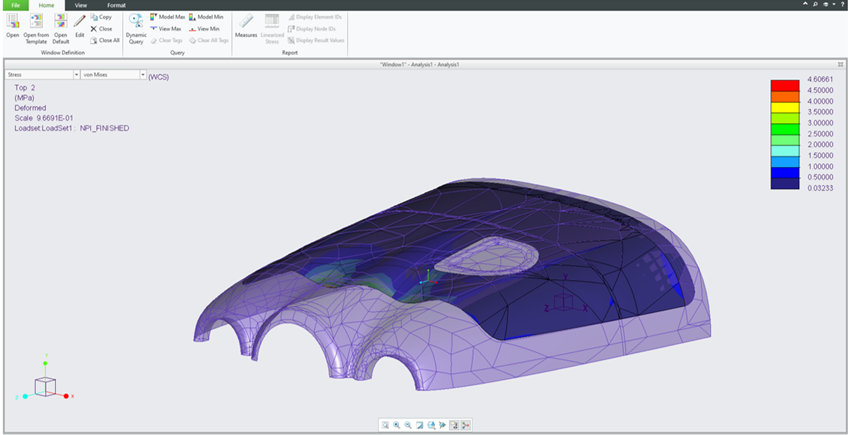Image resolution: width=850 pixels, height=435 pixels.
Task: Click the Close All button
Action: [104, 40]
